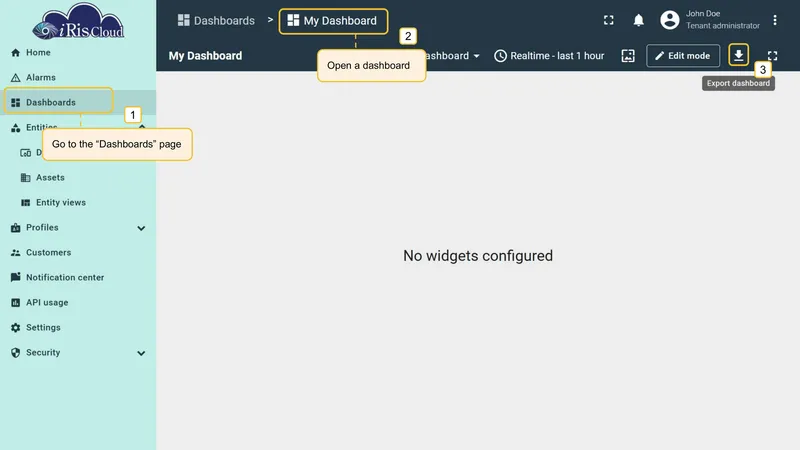
Task: Collapse the Entities section chevron
Action: tap(142, 126)
